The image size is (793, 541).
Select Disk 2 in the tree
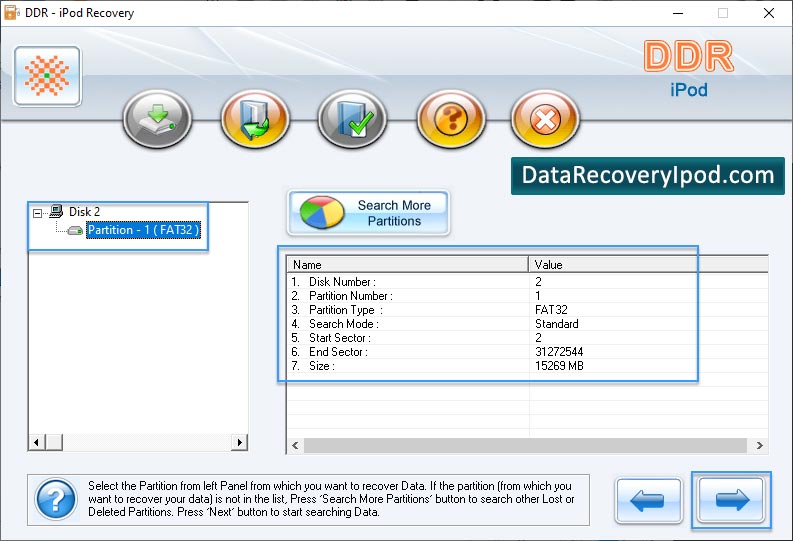(x=84, y=212)
